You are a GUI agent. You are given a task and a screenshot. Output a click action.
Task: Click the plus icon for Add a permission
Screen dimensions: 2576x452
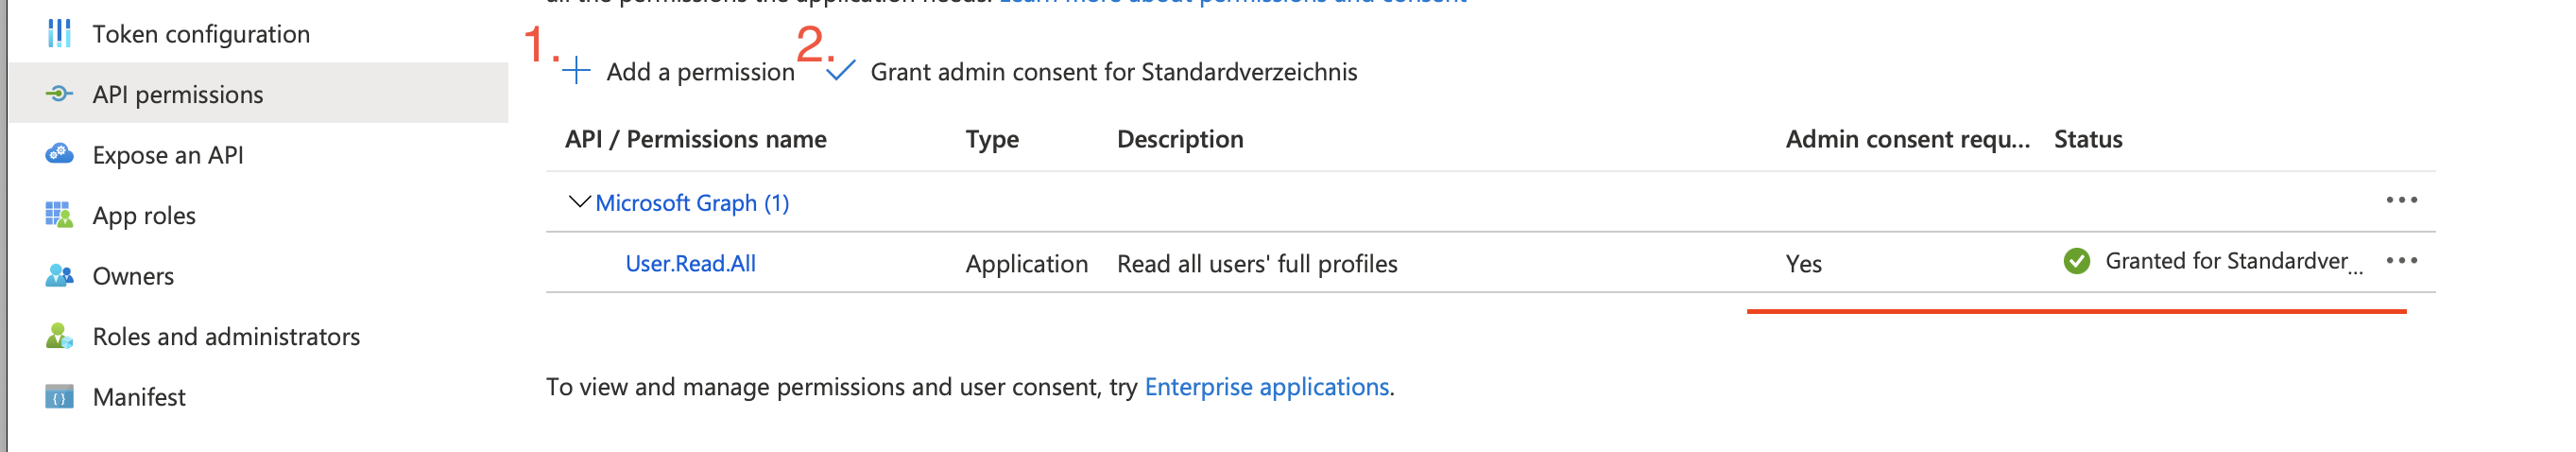[576, 71]
